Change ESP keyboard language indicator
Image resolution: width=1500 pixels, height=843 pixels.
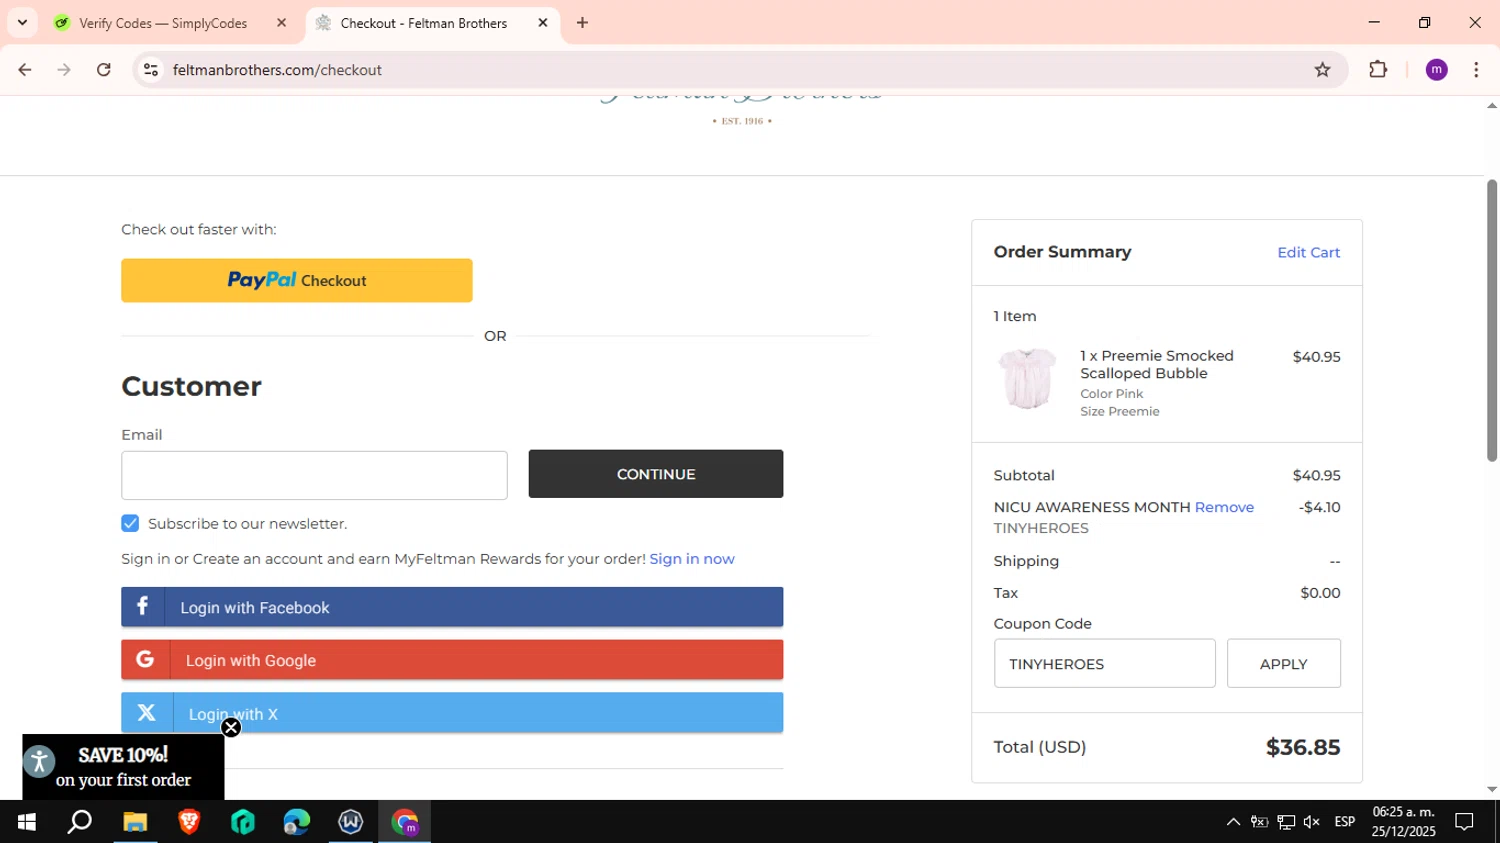coord(1345,822)
